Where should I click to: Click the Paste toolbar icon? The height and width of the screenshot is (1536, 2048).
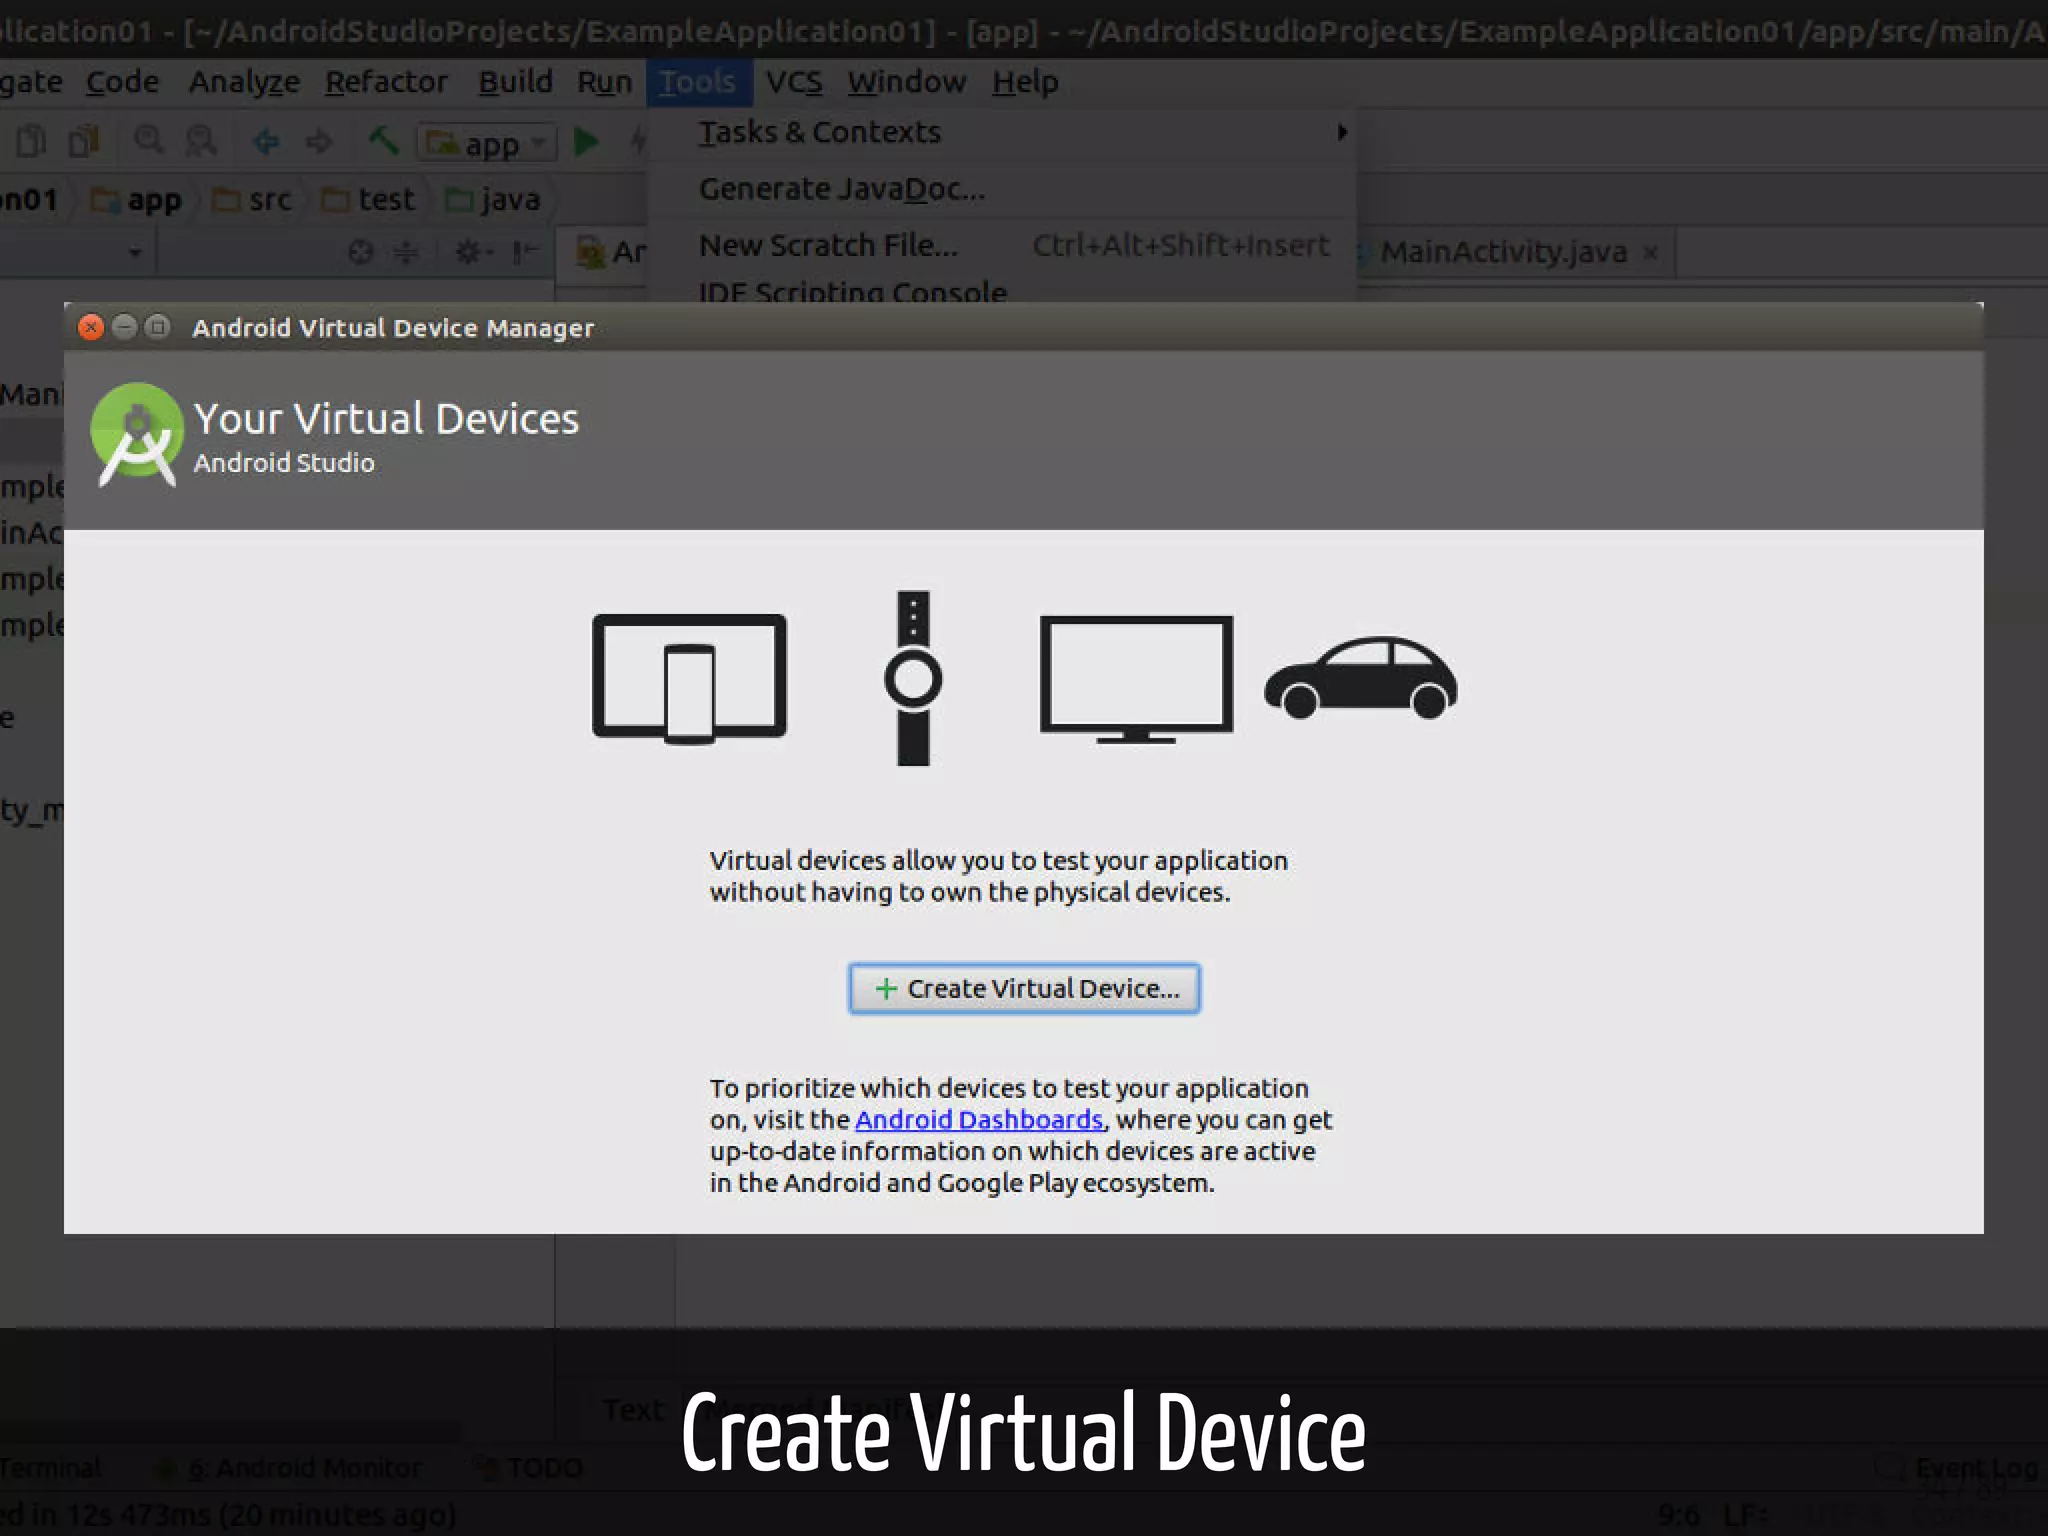[84, 141]
